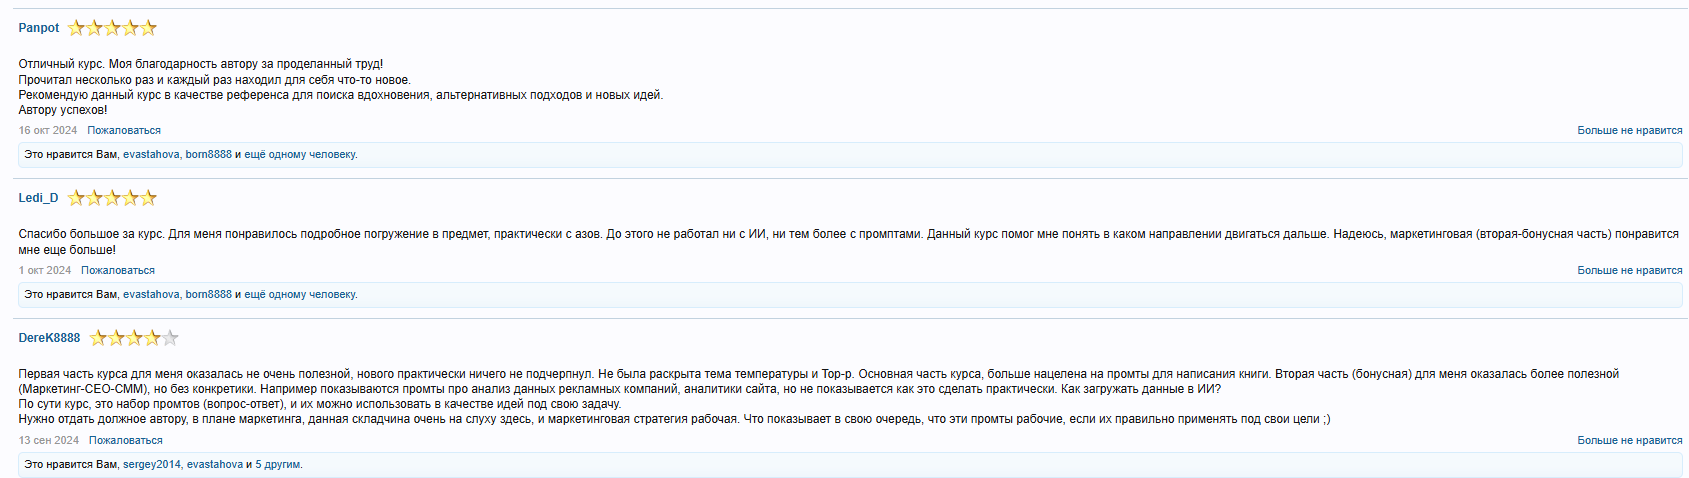Open DereK8888's user profile
1689x478 pixels.
coord(49,338)
